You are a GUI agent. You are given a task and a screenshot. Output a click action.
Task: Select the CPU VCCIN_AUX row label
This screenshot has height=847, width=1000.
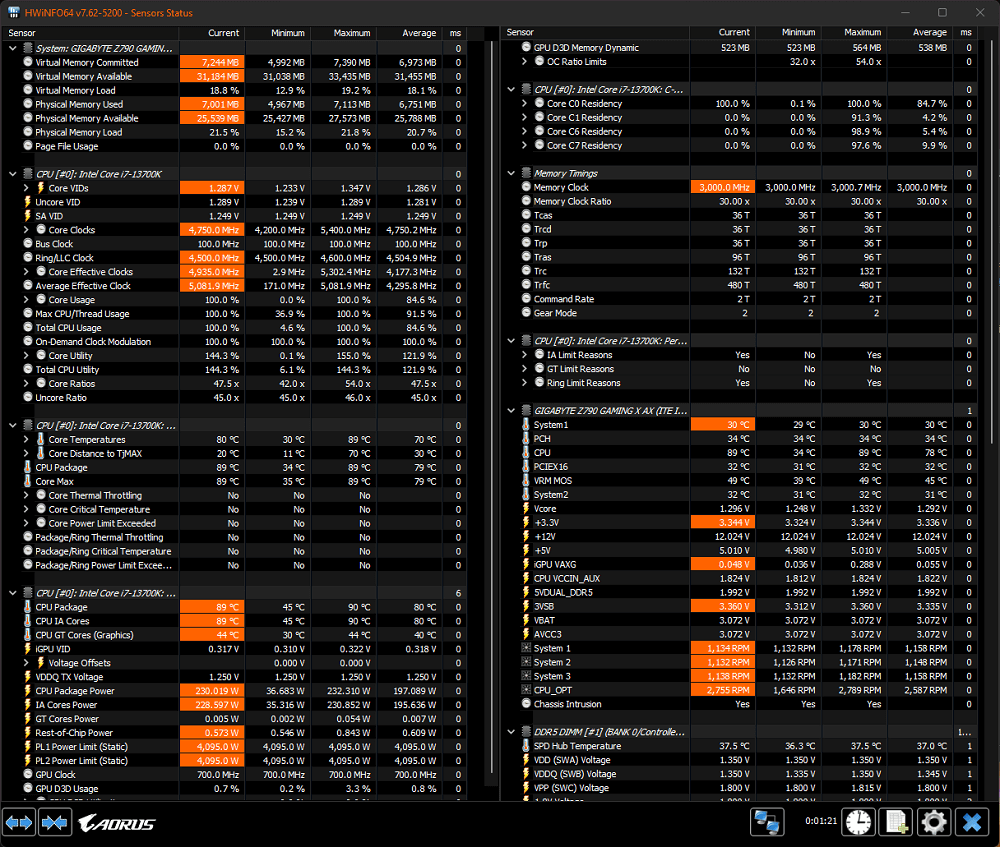[567, 578]
